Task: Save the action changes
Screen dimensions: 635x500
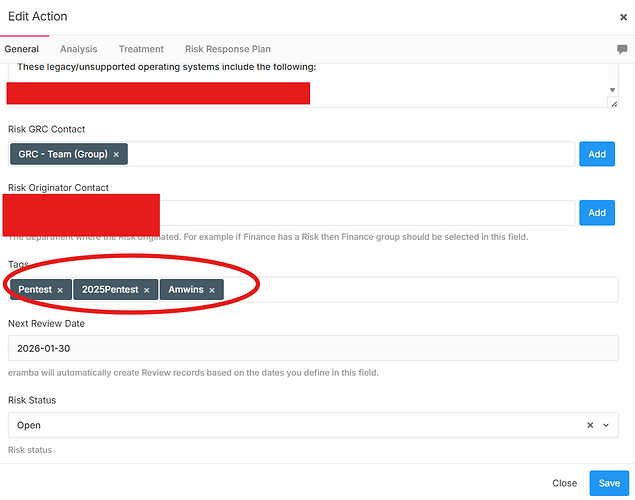Action: [x=609, y=483]
